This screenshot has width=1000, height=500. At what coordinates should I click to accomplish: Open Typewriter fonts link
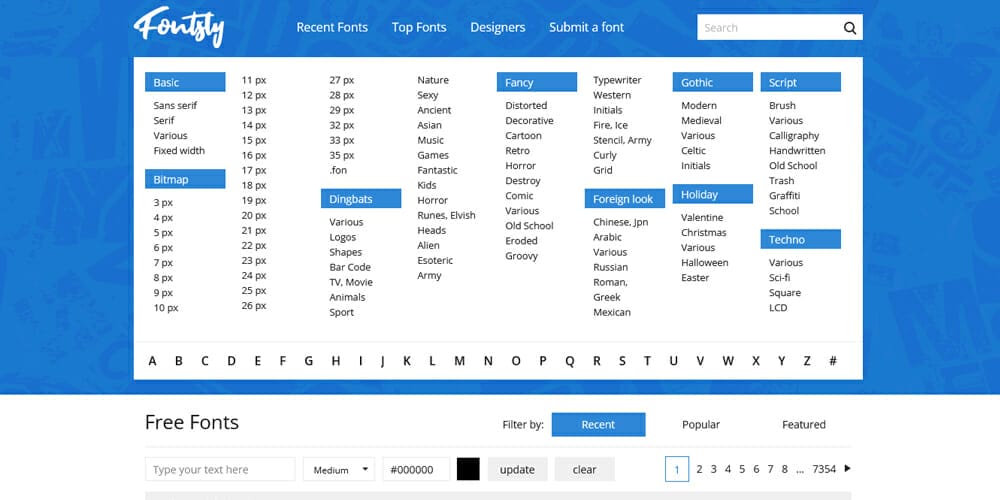617,80
